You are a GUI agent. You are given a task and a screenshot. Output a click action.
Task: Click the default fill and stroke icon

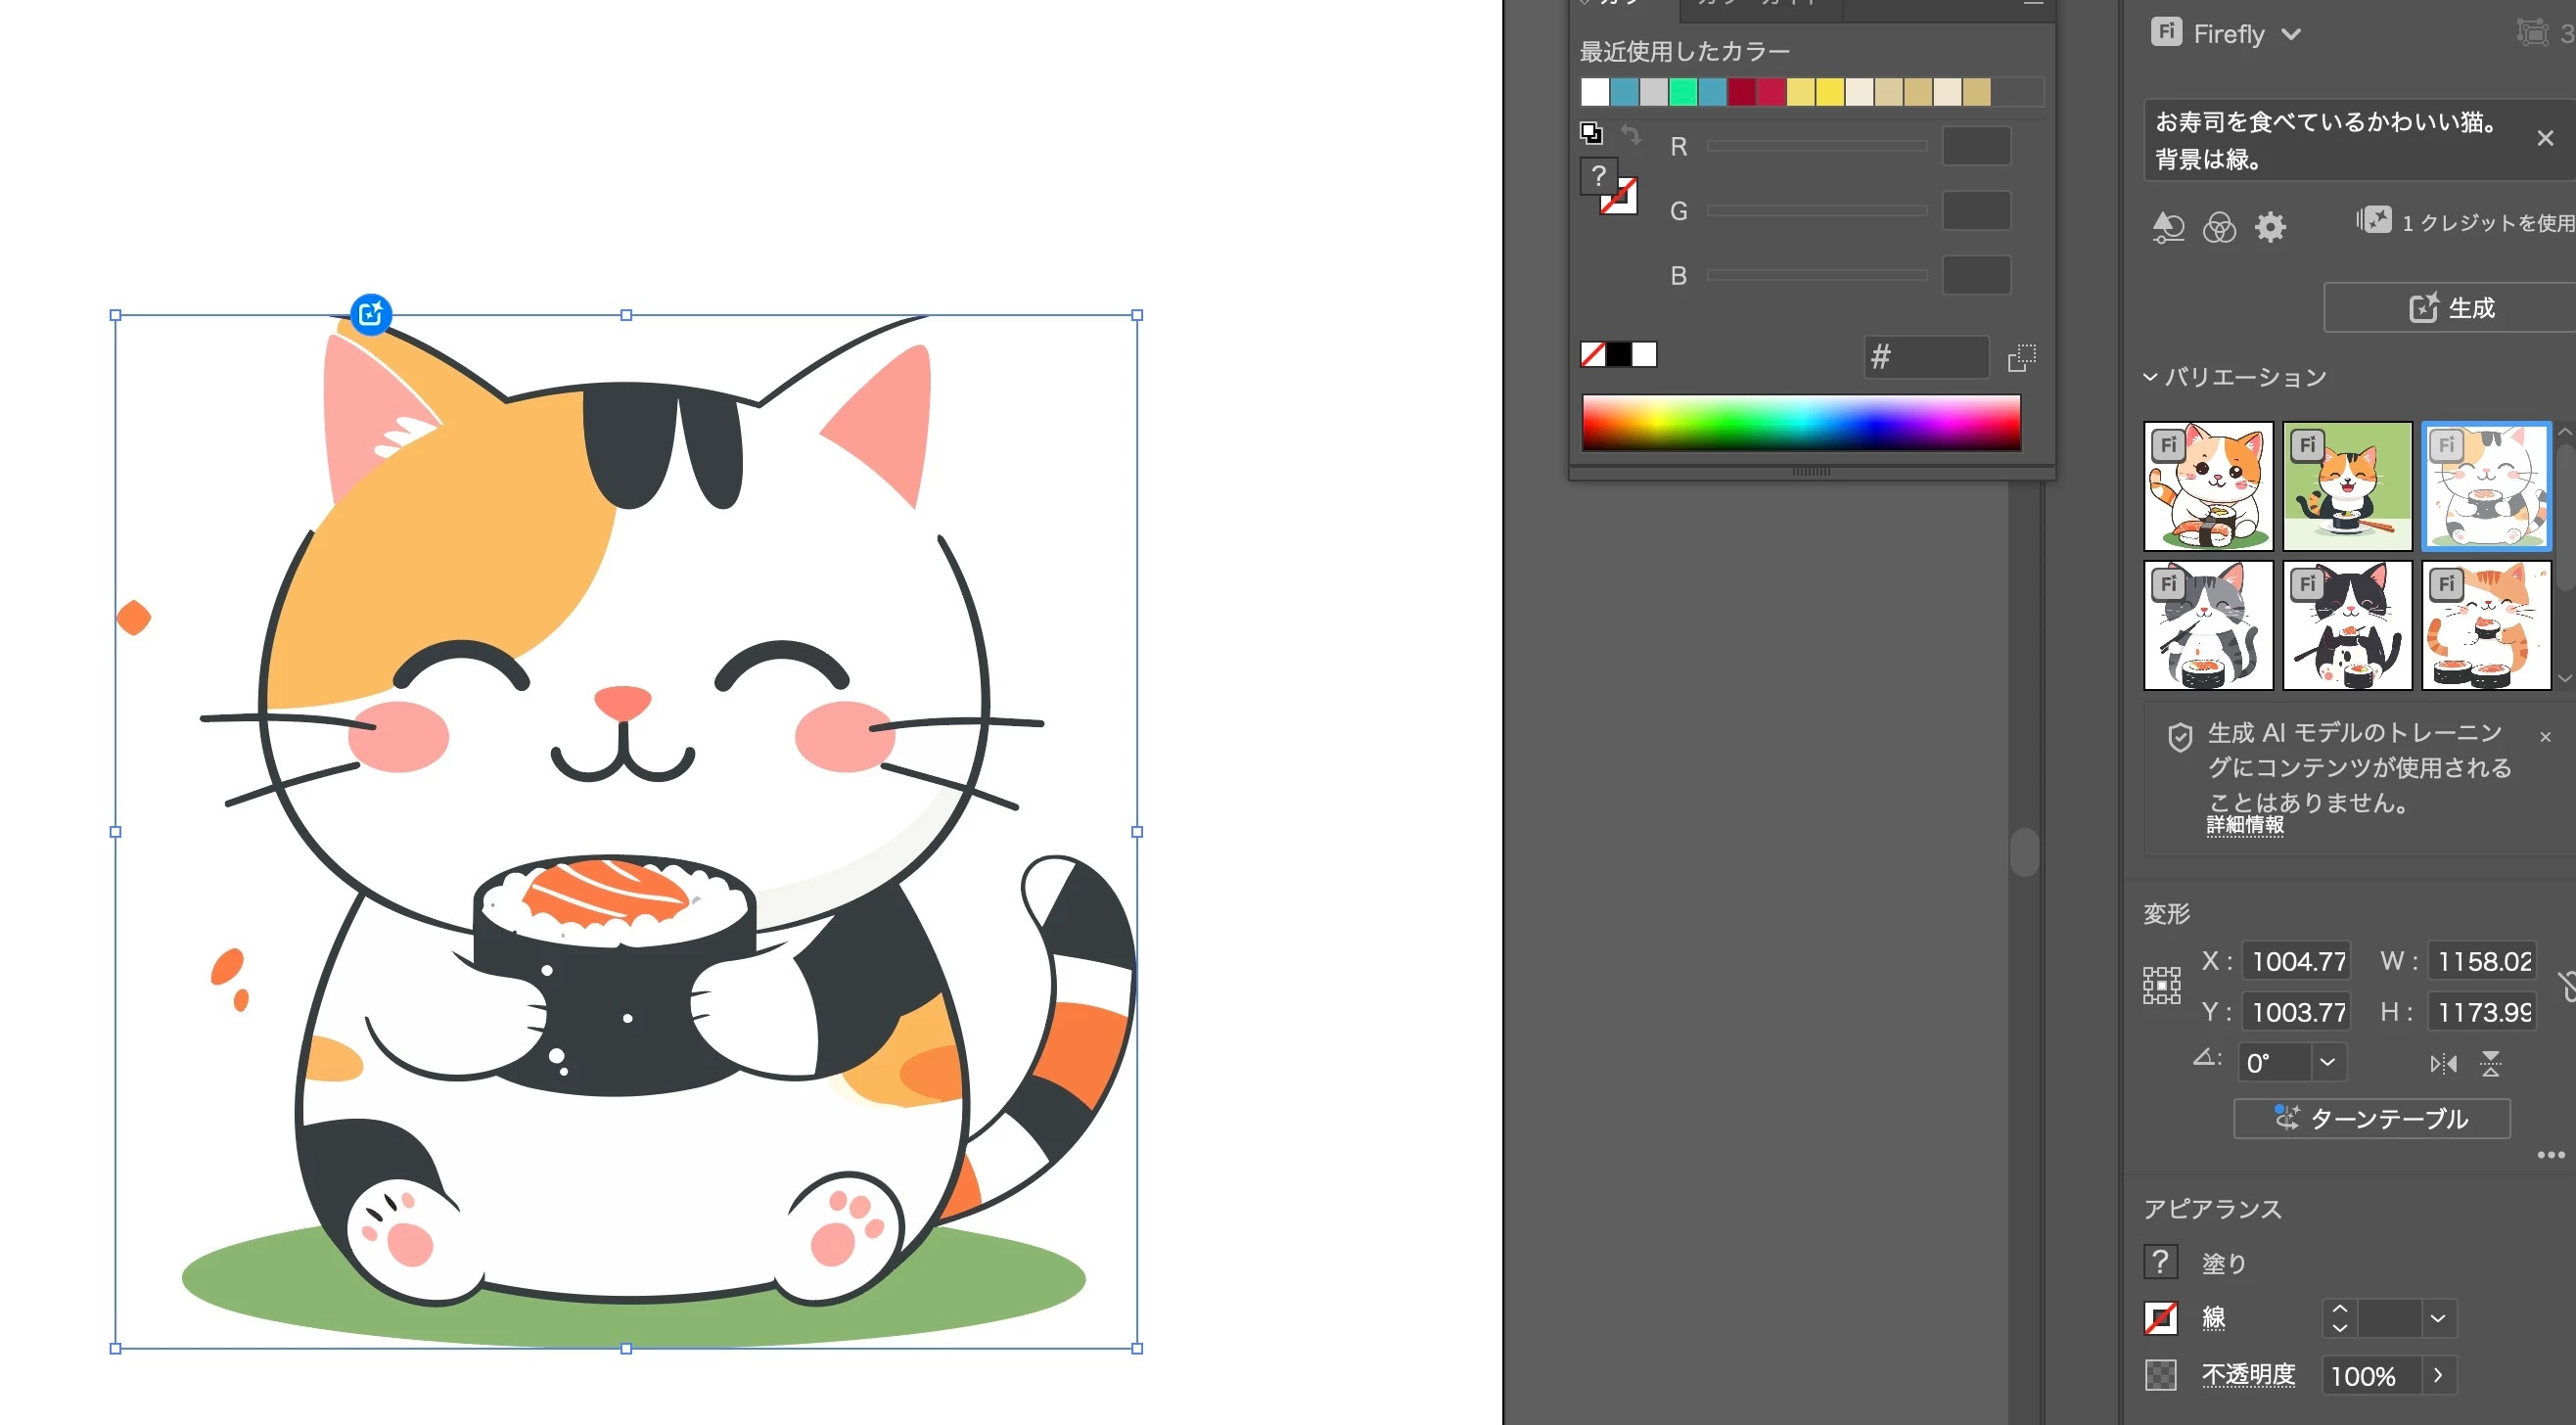1591,133
